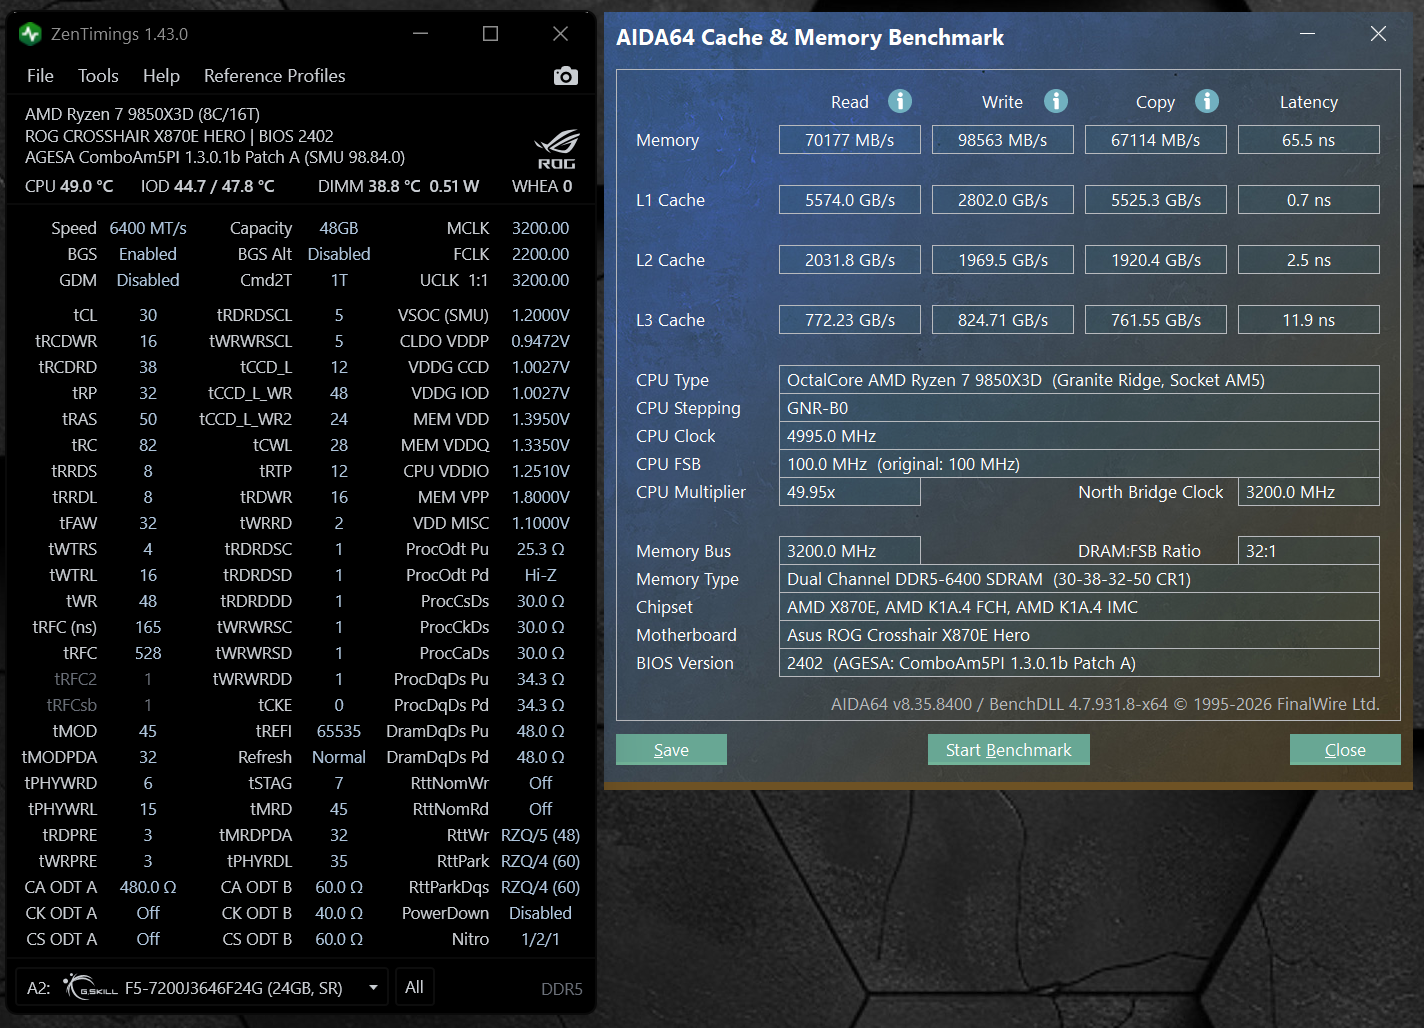
Task: Click the ZenTimings app logo icon
Action: coord(30,34)
